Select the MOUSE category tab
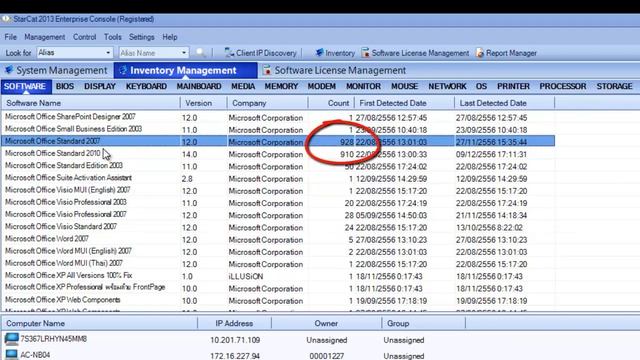 coord(404,87)
